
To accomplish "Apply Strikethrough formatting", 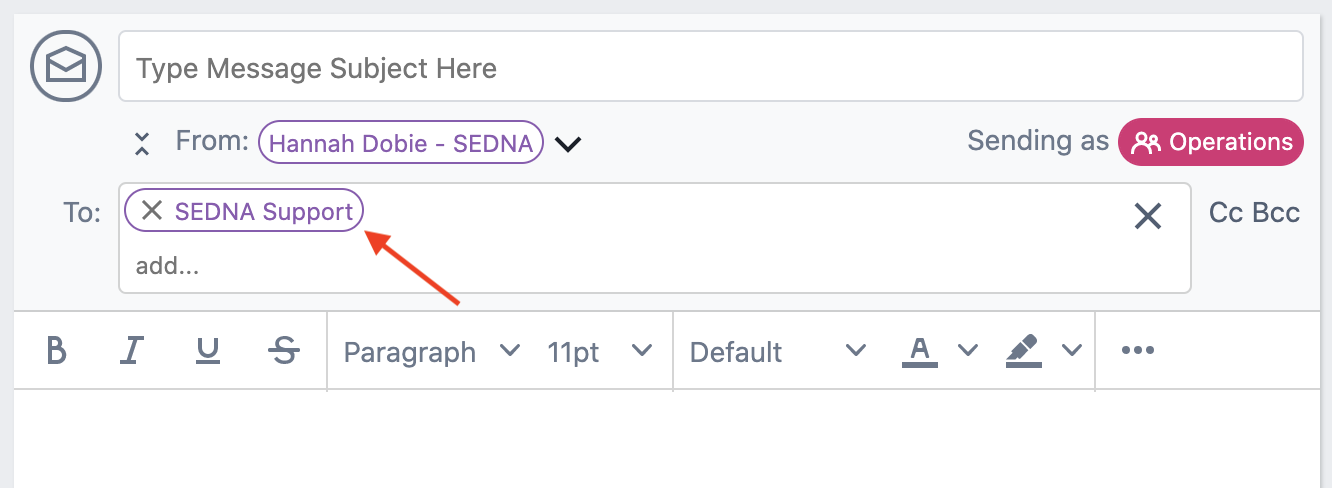I will 285,351.
